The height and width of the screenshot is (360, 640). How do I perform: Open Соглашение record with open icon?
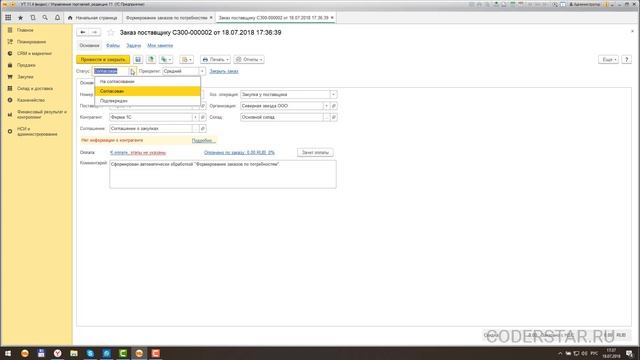202,129
